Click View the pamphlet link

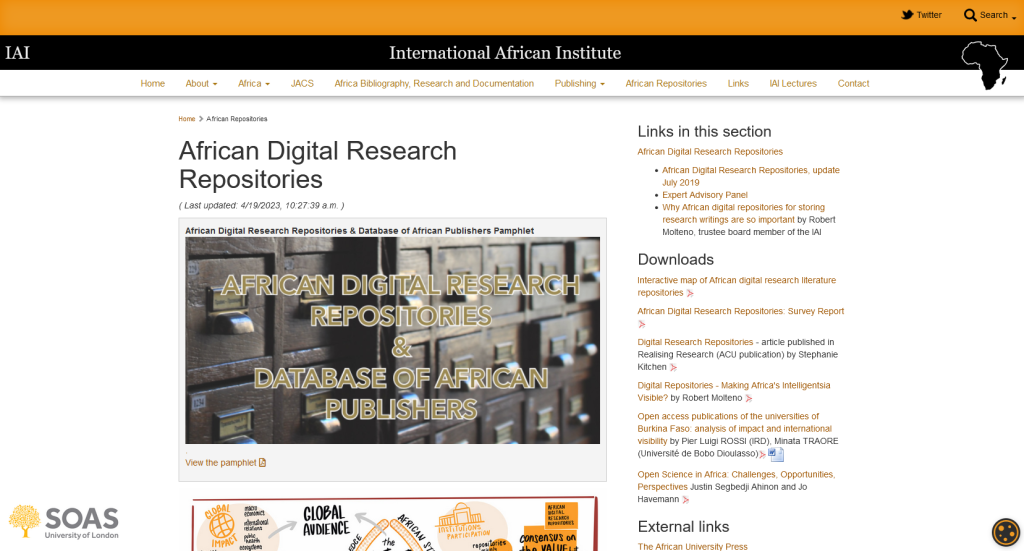221,463
